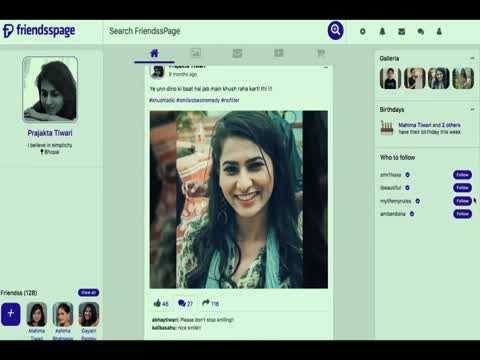Follow the user smrthasa

pos(462,175)
